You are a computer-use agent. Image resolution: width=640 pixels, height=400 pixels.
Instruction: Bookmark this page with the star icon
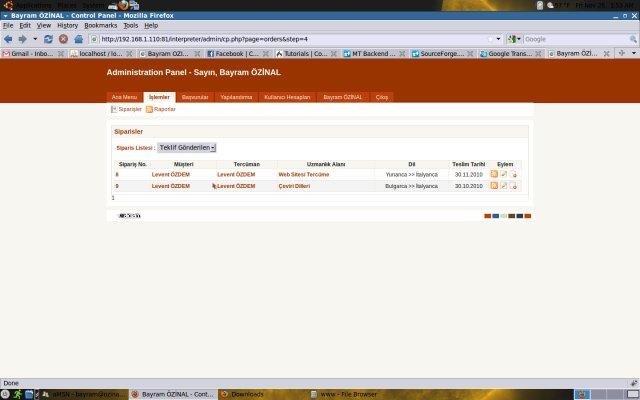pyautogui.click(x=490, y=39)
